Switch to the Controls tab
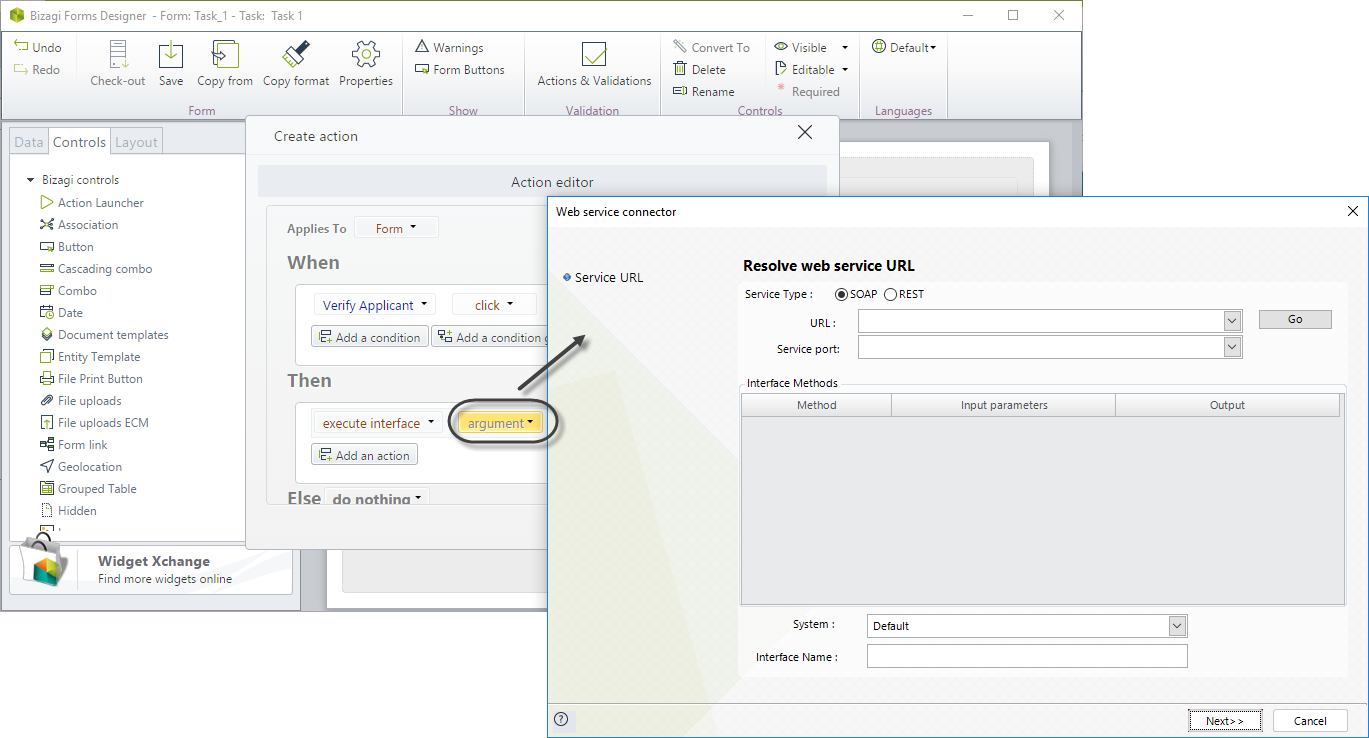The image size is (1369, 738). pos(79,142)
